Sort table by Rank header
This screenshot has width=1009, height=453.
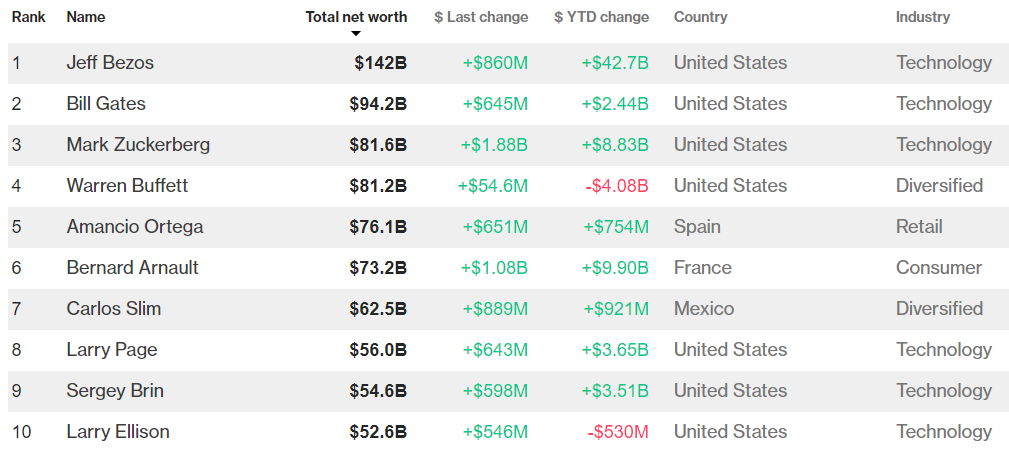pos(28,17)
